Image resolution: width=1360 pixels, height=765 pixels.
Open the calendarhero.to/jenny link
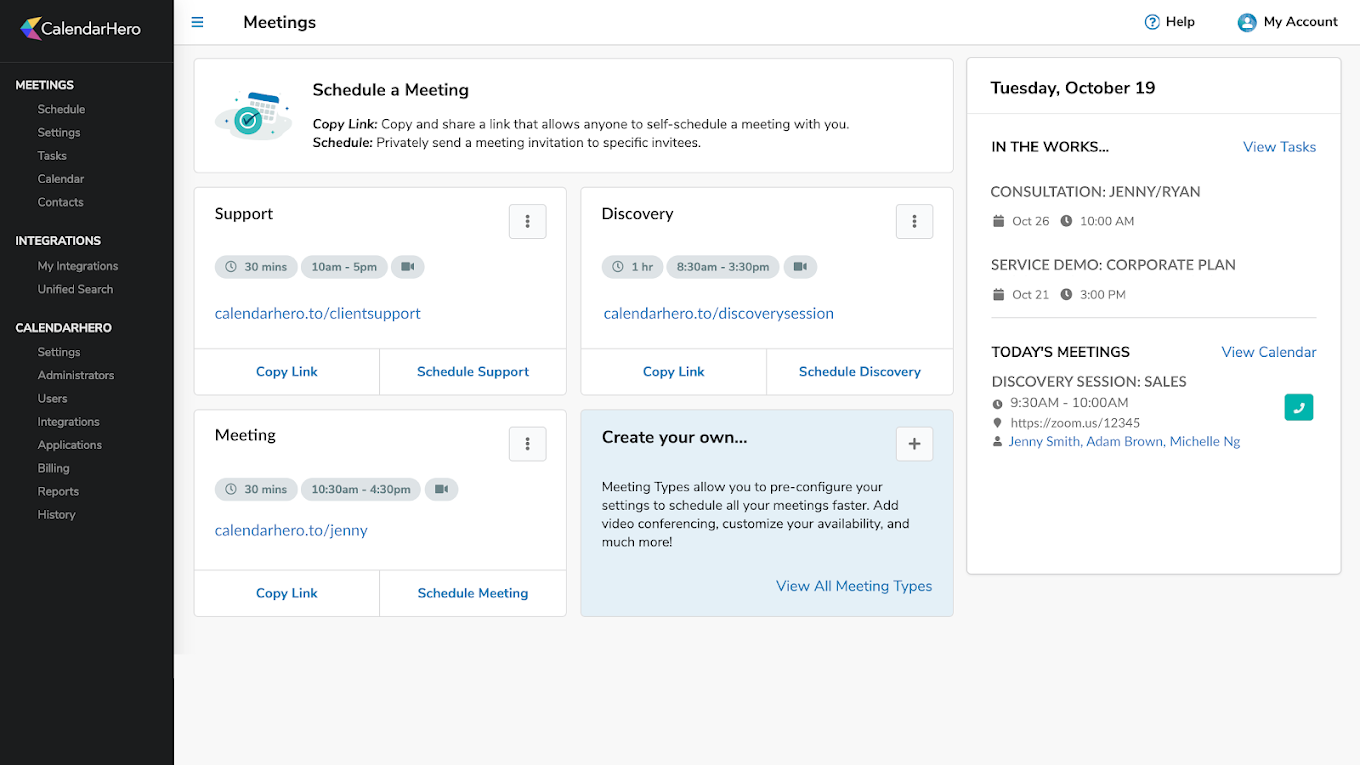click(x=291, y=530)
